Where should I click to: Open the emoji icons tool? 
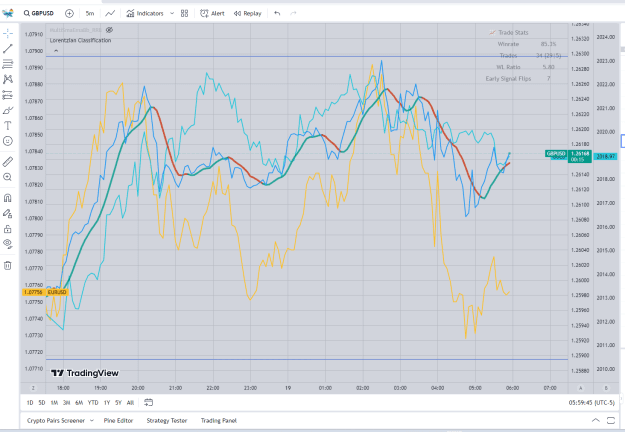click(x=8, y=141)
